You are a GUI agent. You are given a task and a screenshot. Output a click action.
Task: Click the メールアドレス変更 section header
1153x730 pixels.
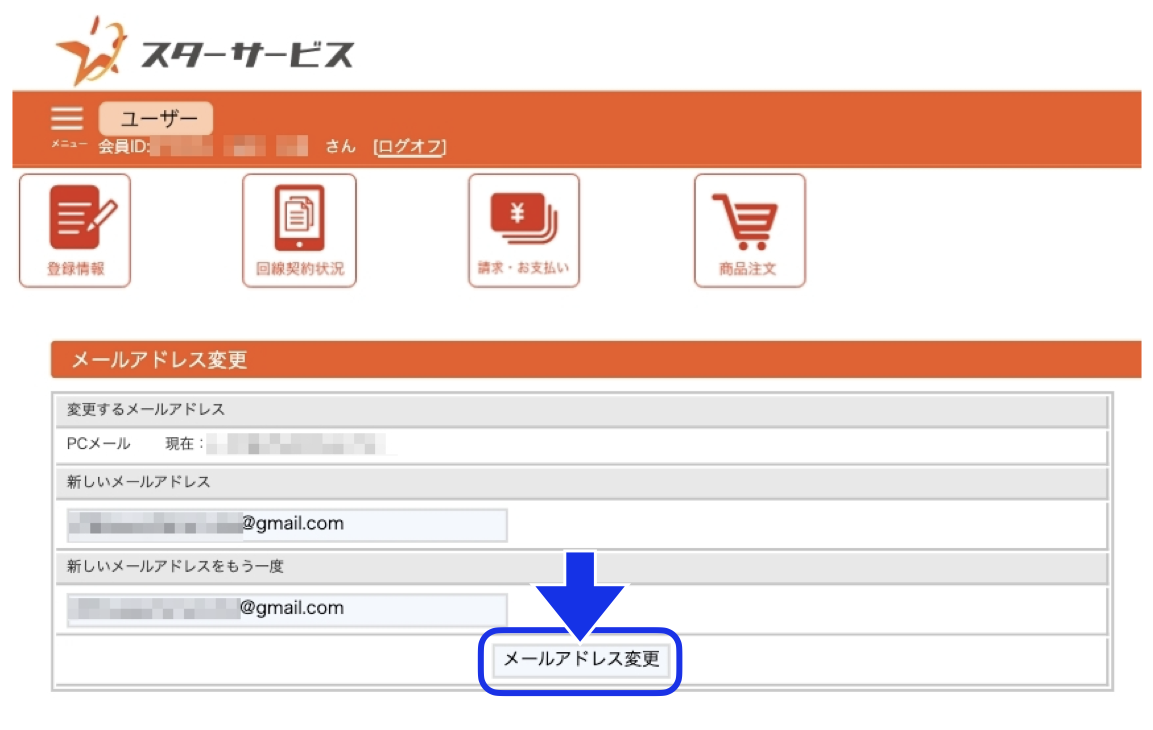pyautogui.click(x=596, y=359)
